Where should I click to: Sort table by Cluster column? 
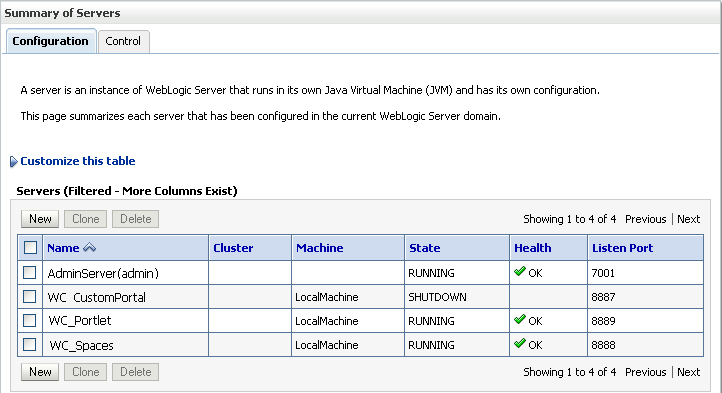coord(233,248)
